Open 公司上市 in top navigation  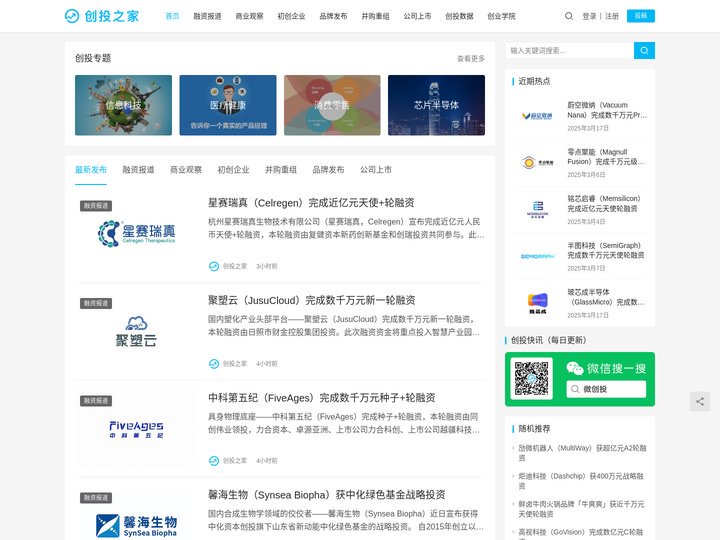point(417,16)
